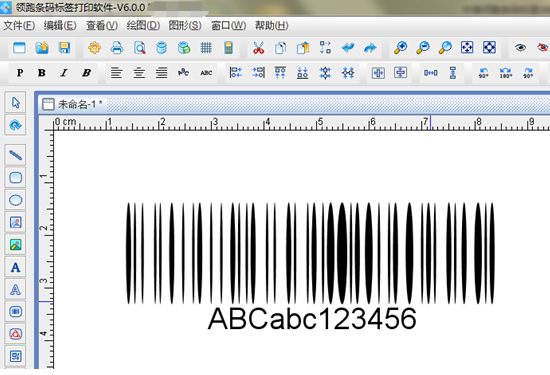Open the printer print icon
The height and width of the screenshot is (375, 550).
(117, 48)
